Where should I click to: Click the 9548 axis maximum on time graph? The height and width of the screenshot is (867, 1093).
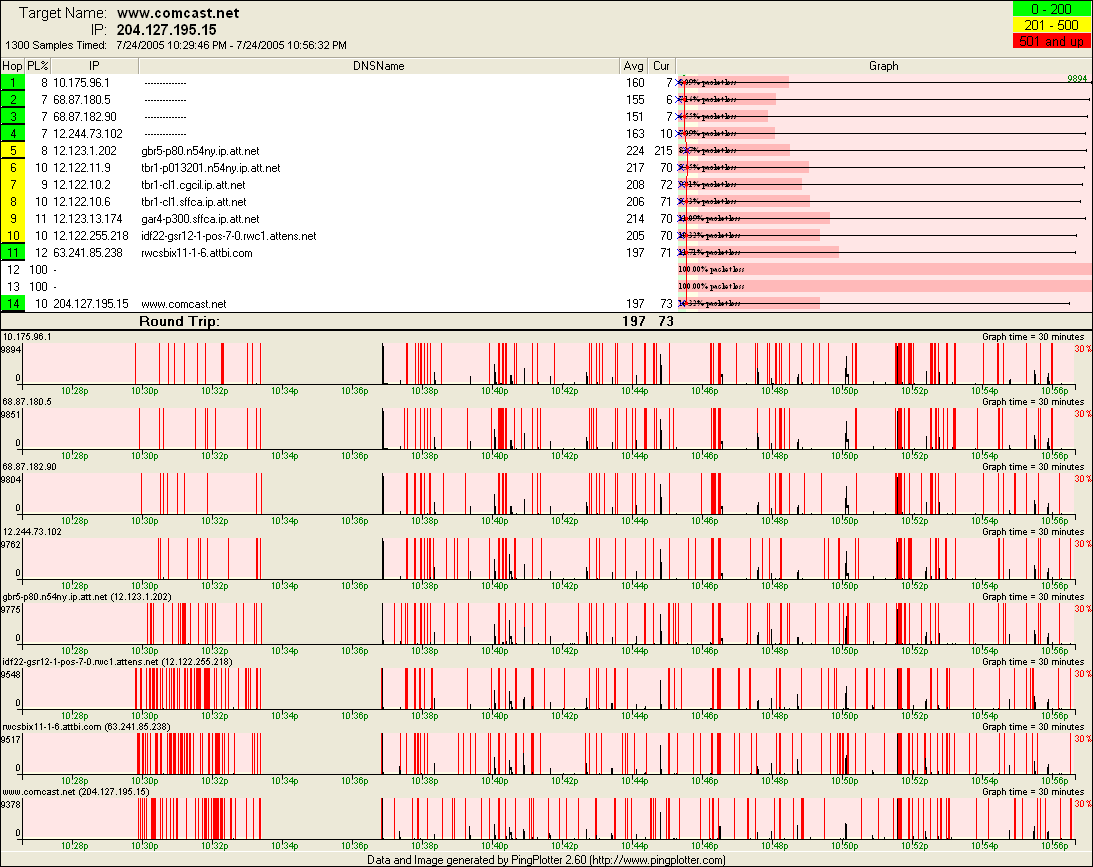(x=10, y=675)
